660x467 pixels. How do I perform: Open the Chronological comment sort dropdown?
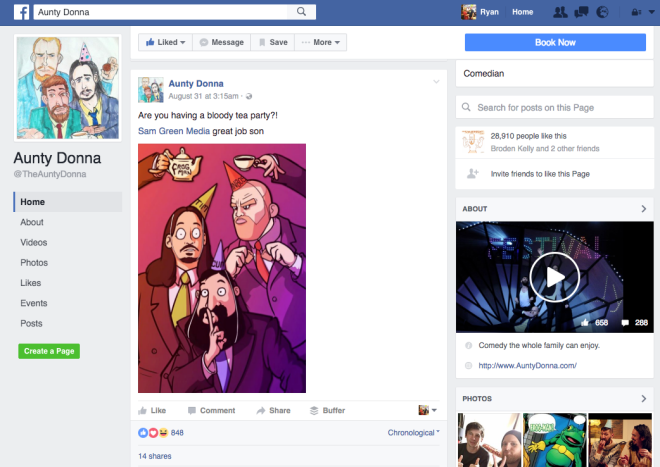[412, 432]
